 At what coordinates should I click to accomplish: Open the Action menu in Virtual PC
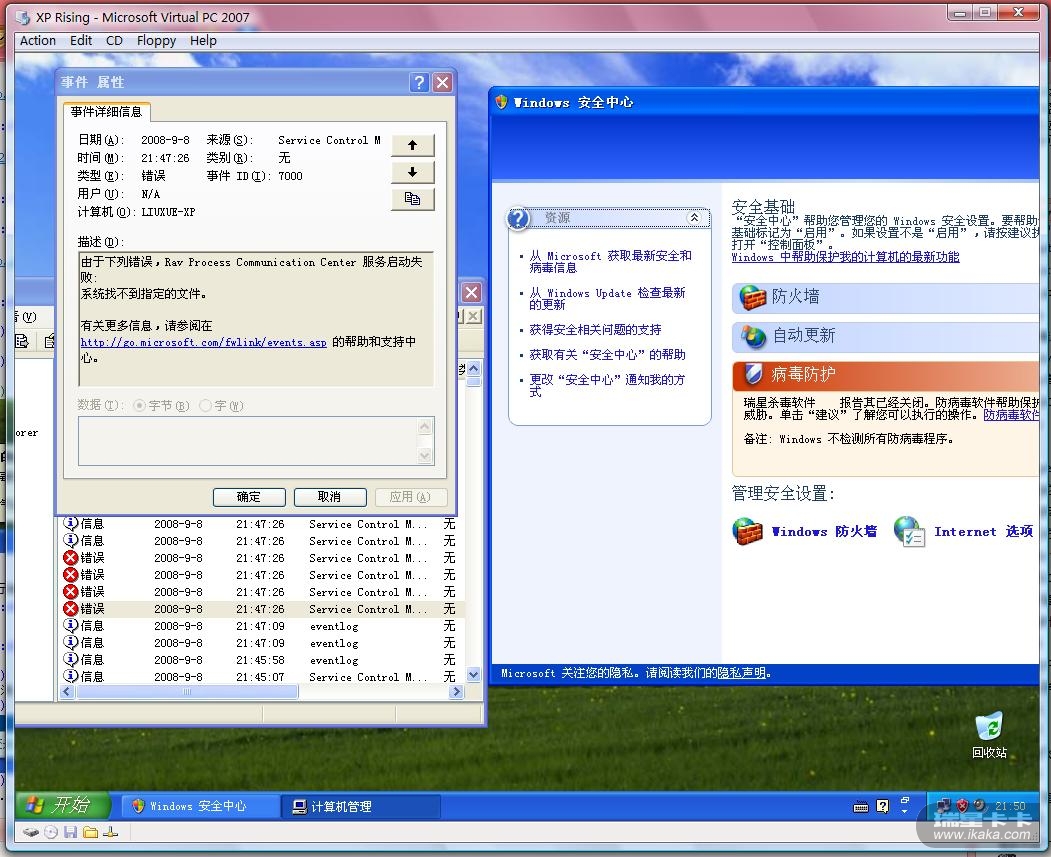(38, 41)
